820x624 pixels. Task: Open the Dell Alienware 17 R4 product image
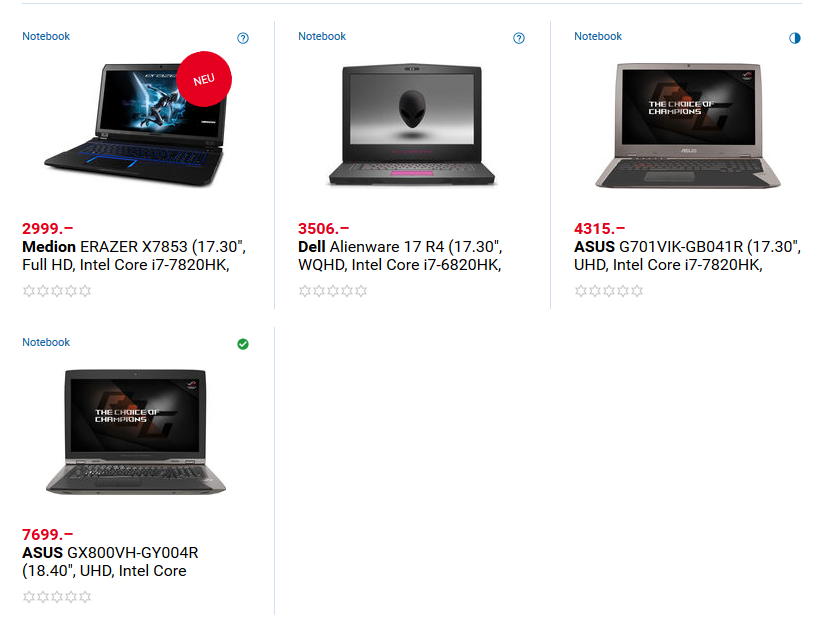pos(412,124)
